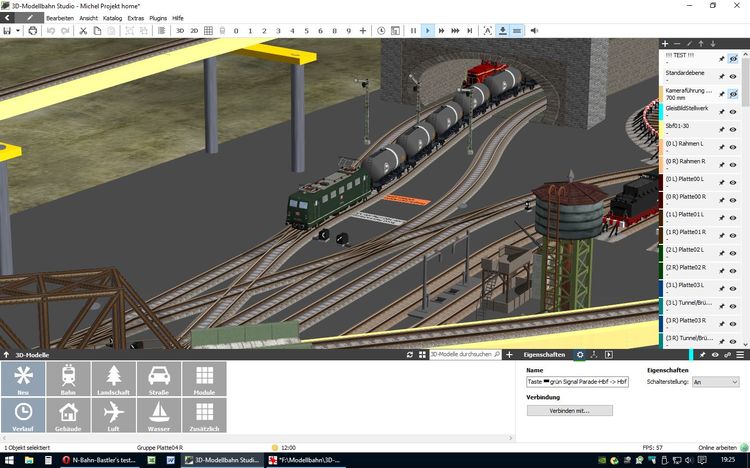750x468 pixels.
Task: Open the Gebäude model category
Action: point(69,416)
